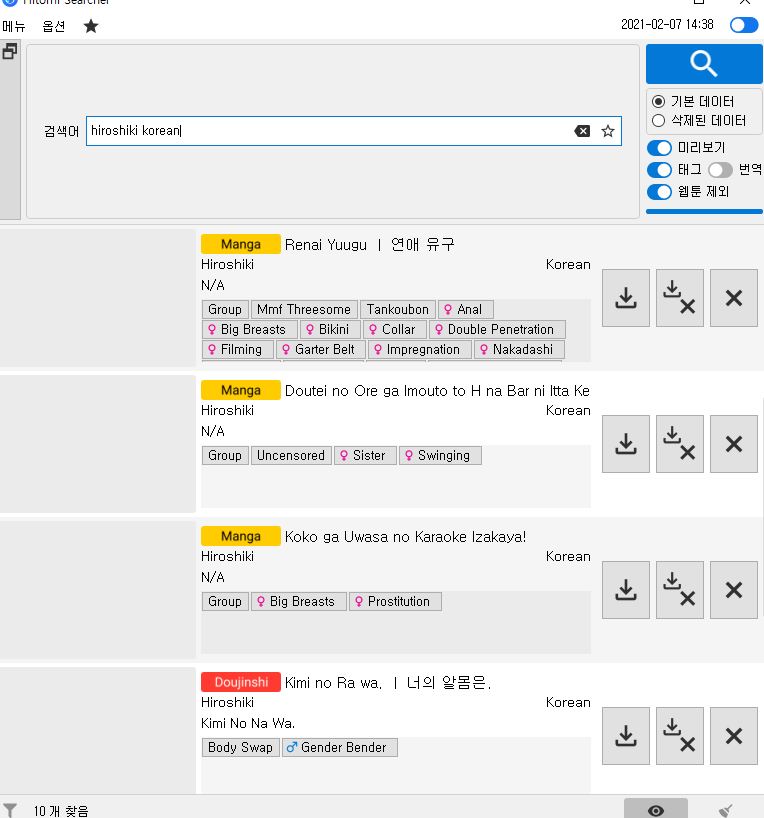Click the Anal tag
Screen dimensions: 764x818
[x=465, y=309]
